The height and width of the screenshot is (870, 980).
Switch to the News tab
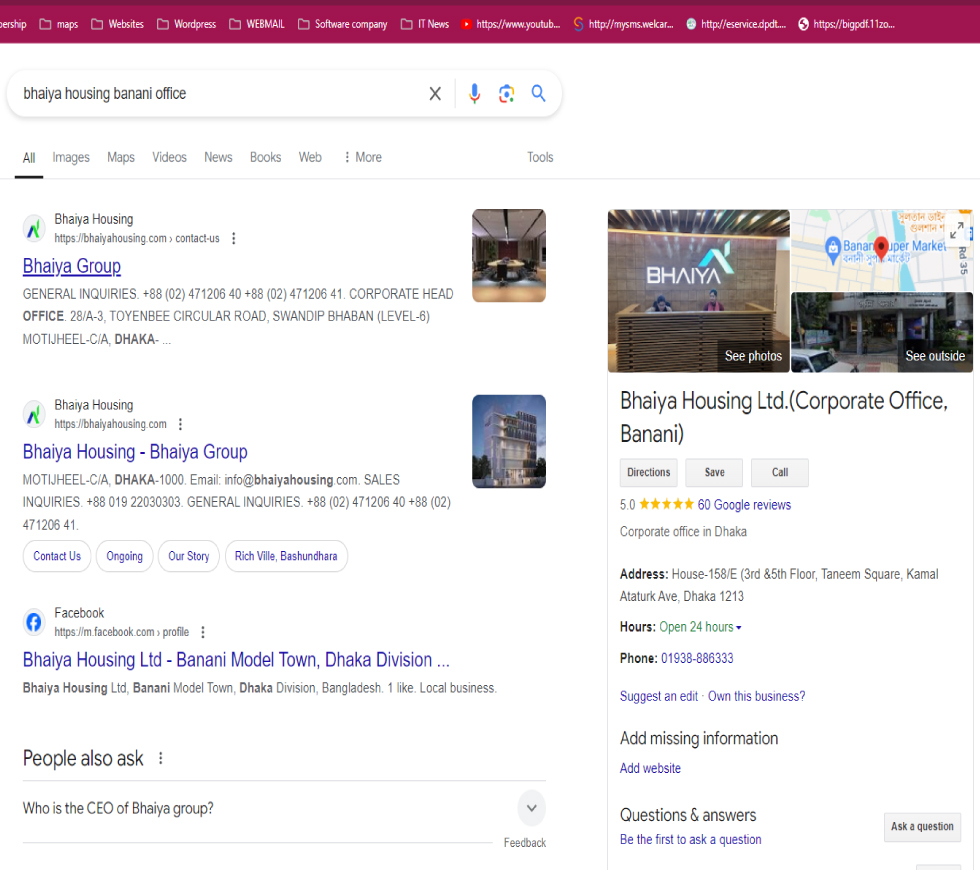tap(218, 158)
